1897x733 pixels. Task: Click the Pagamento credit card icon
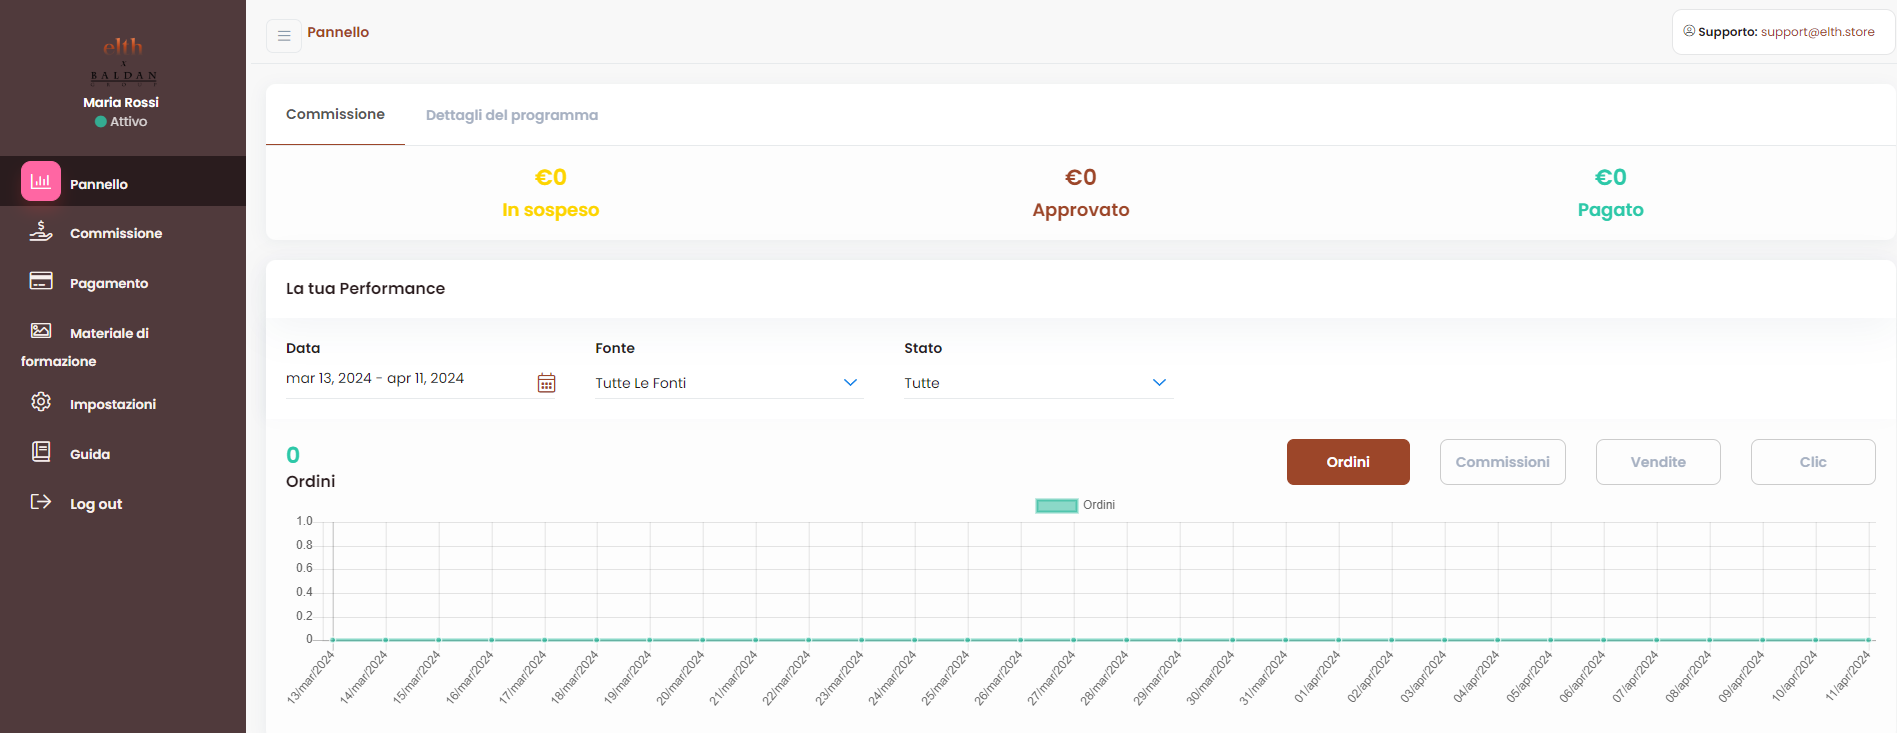click(x=41, y=281)
